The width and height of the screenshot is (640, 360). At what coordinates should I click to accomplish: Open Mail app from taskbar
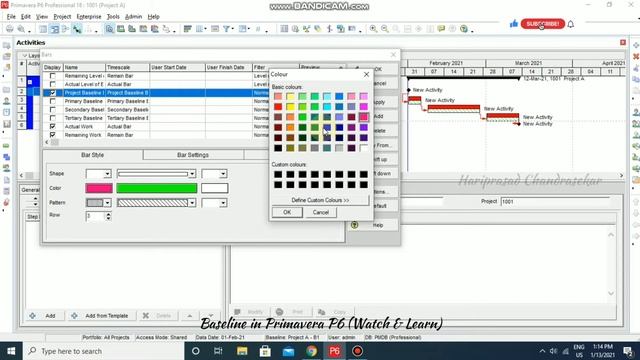point(289,351)
